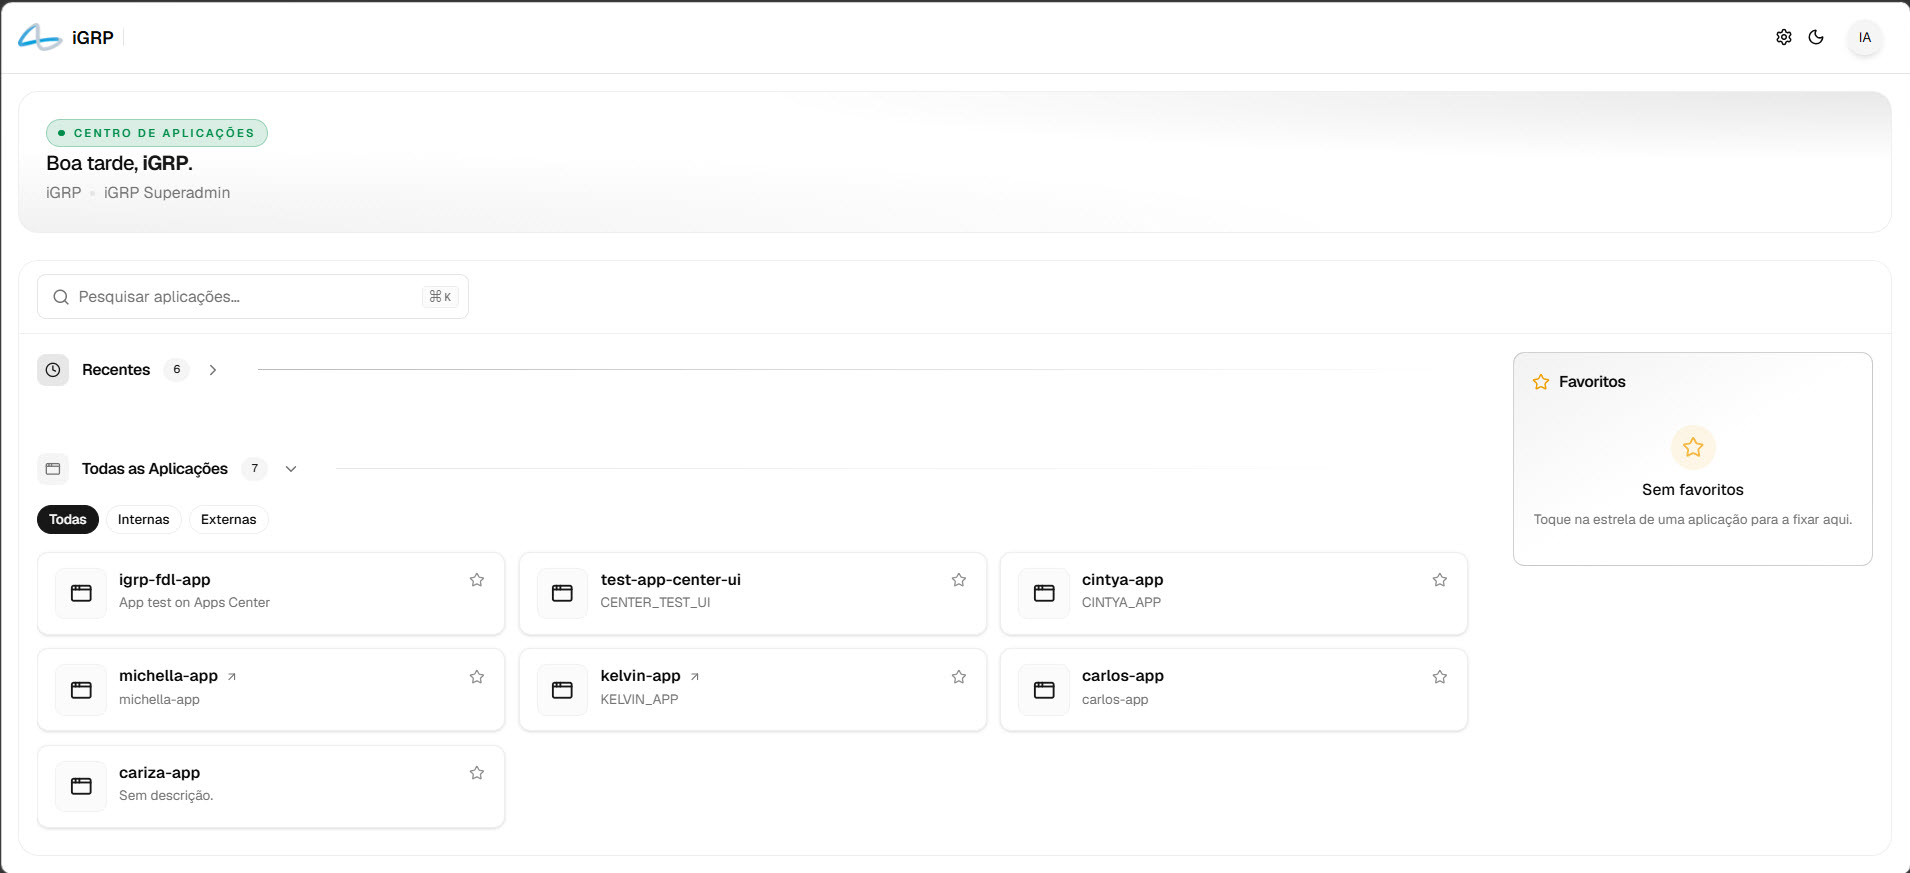
Task: Click external link arrow beside michella-app
Action: click(232, 677)
